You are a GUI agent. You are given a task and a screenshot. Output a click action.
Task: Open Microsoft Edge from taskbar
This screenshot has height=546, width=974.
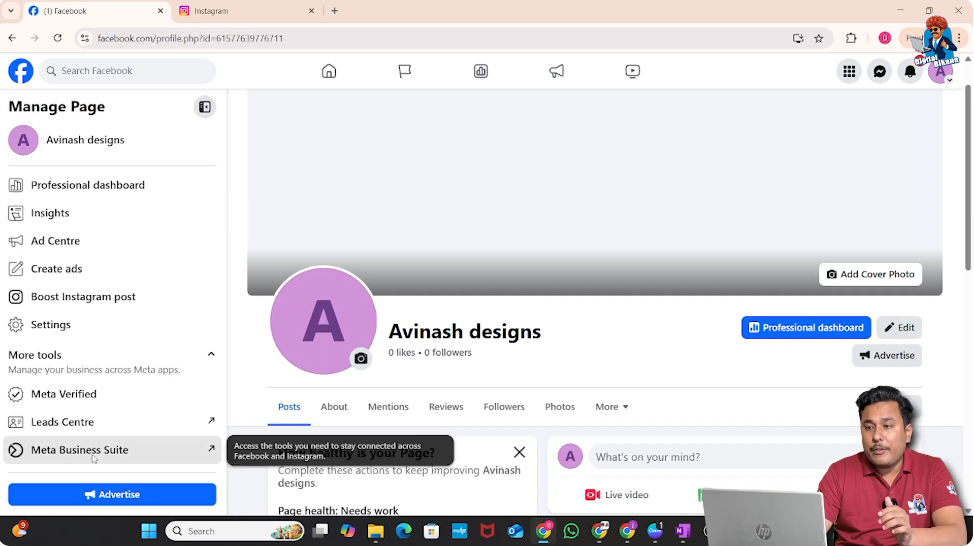(403, 531)
